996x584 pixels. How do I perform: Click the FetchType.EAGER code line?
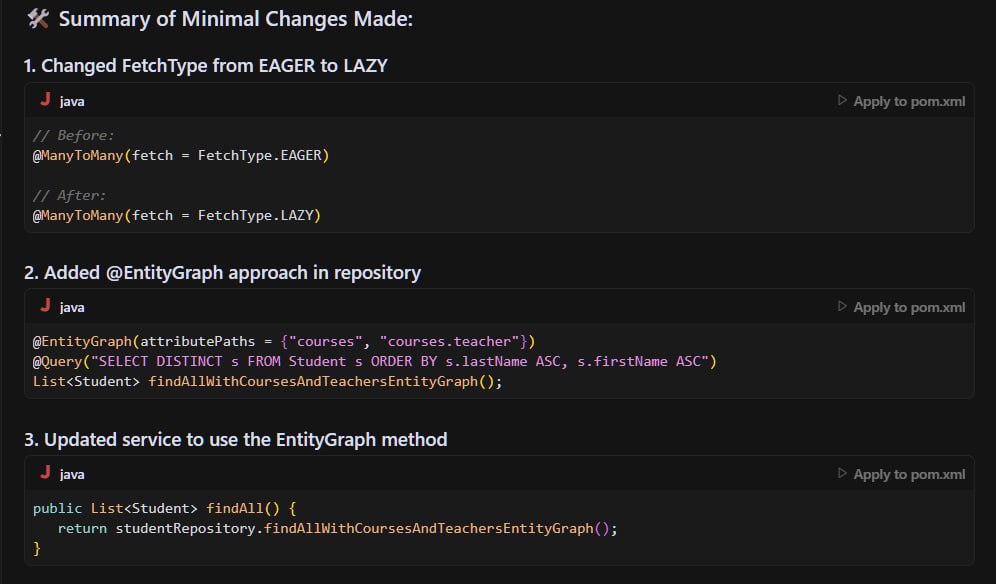[181, 155]
